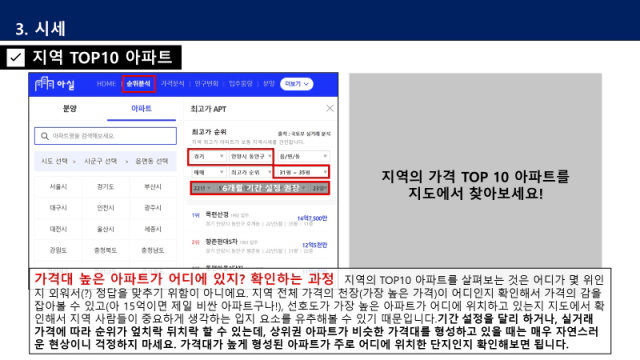Open the 경기 province dropdown
Viewport: 640px width, 360px height.
pos(209,156)
